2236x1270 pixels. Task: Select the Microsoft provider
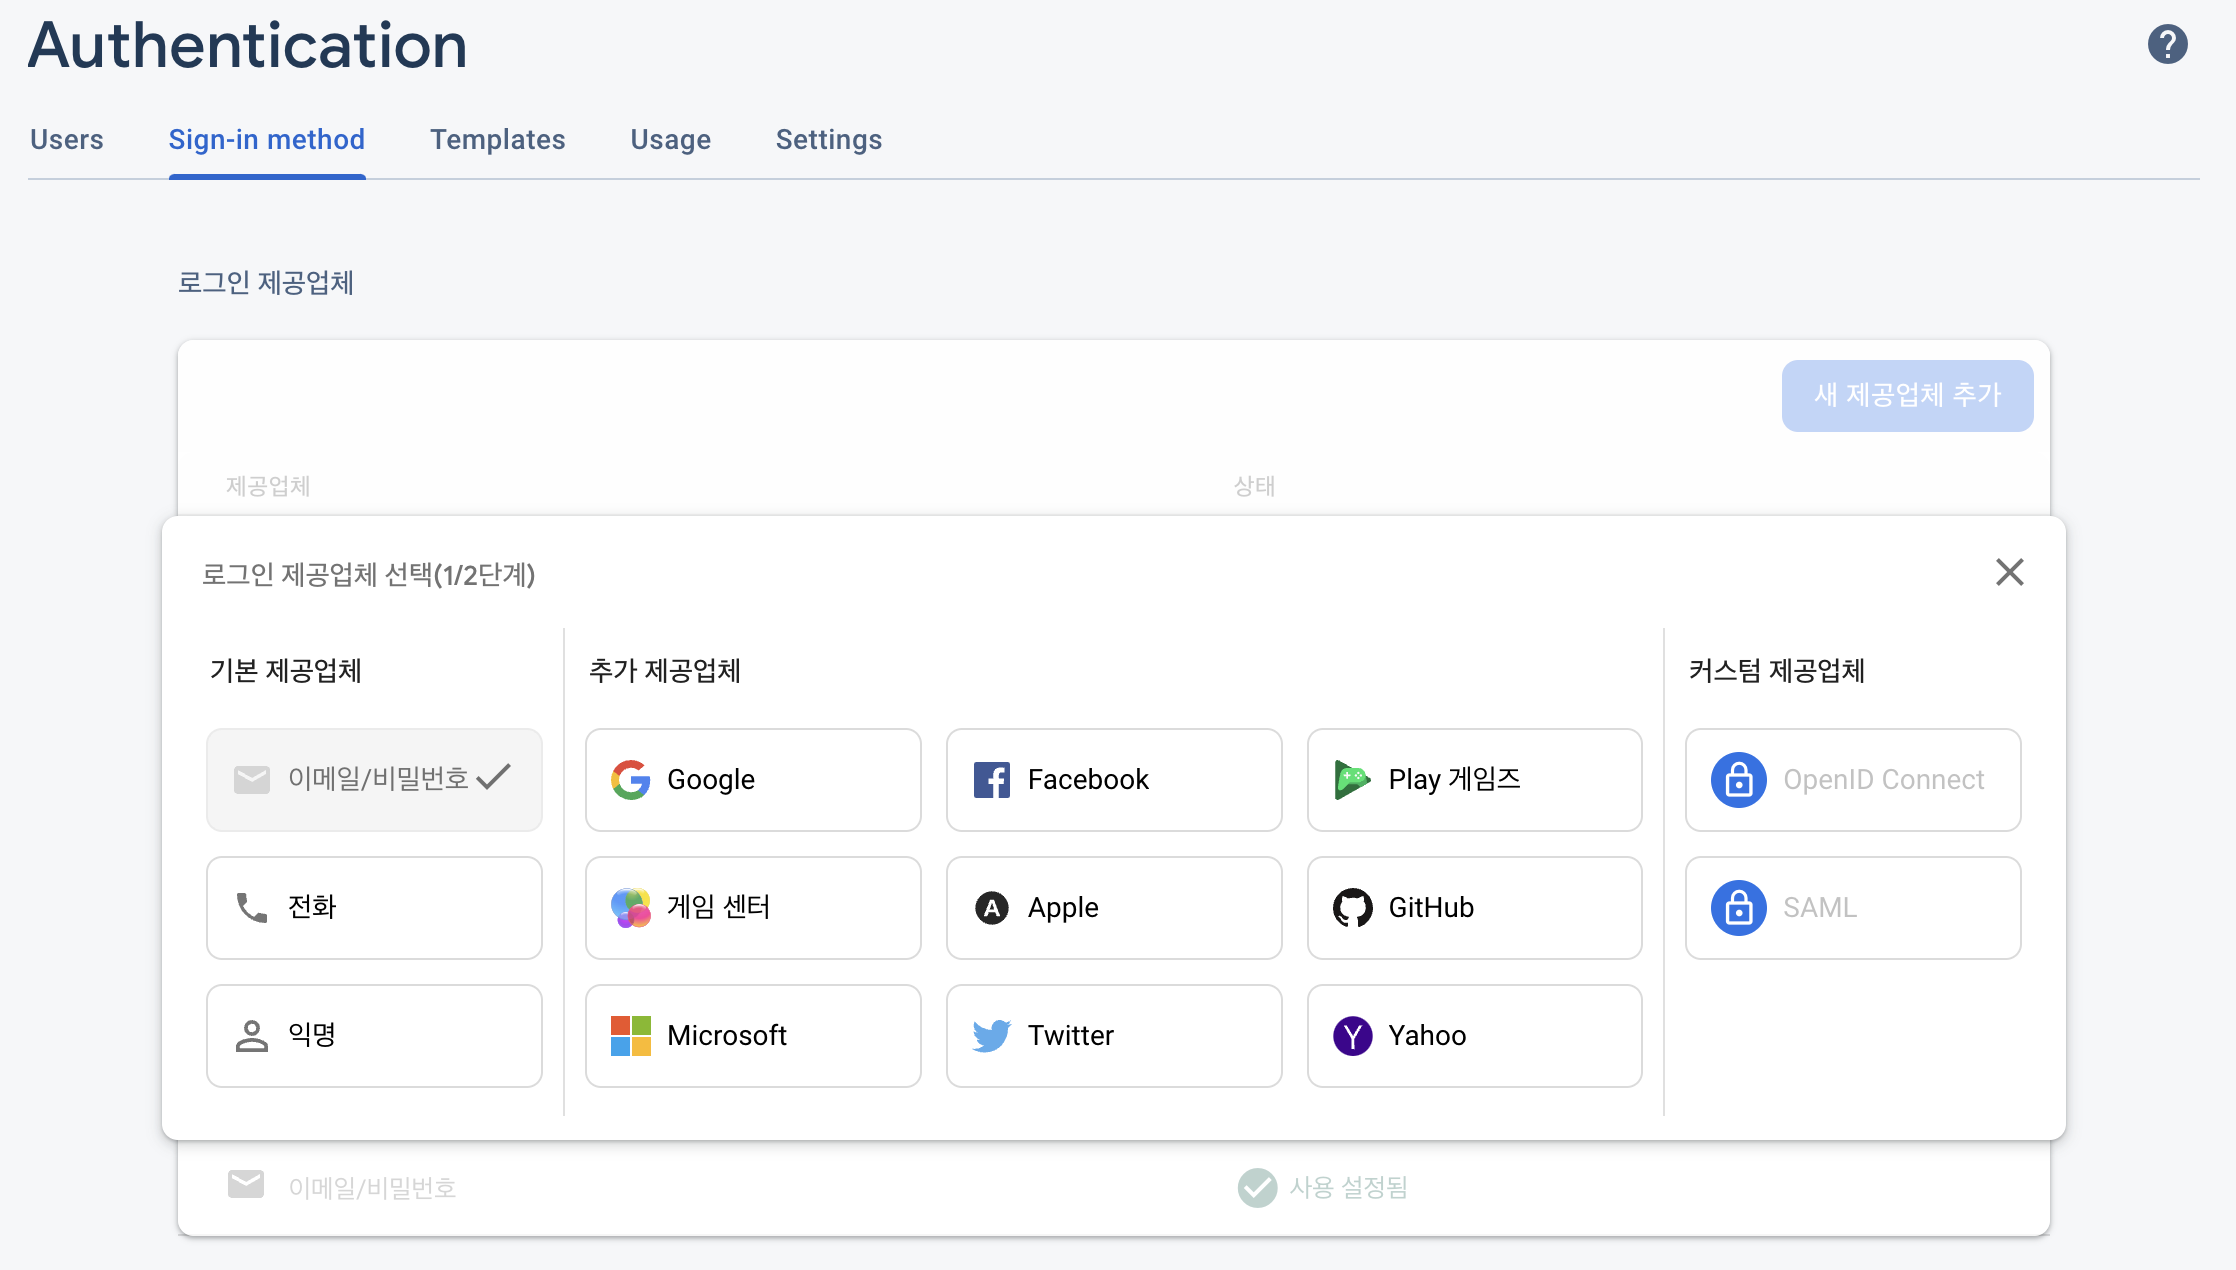coord(752,1035)
